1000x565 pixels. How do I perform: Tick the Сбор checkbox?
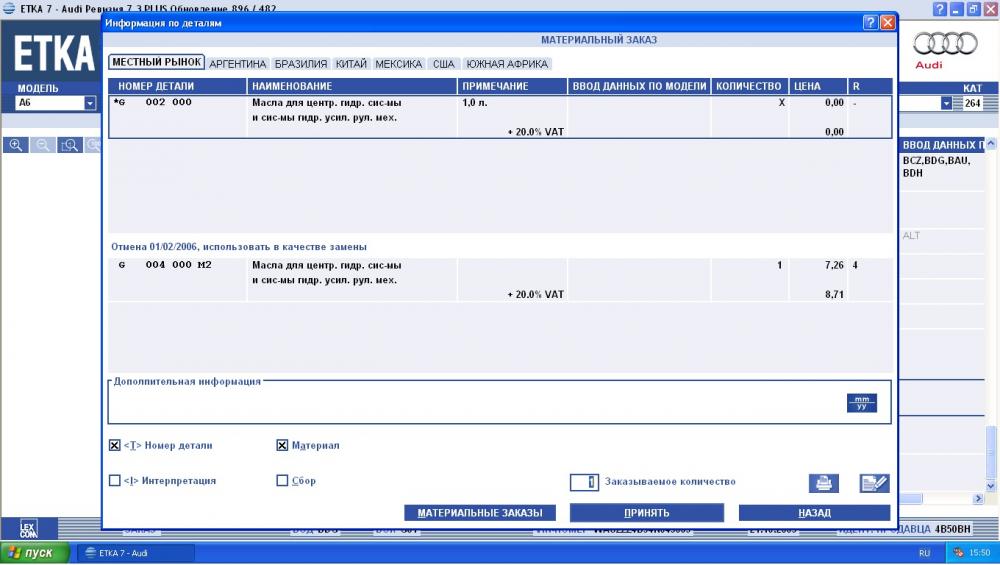pyautogui.click(x=282, y=480)
